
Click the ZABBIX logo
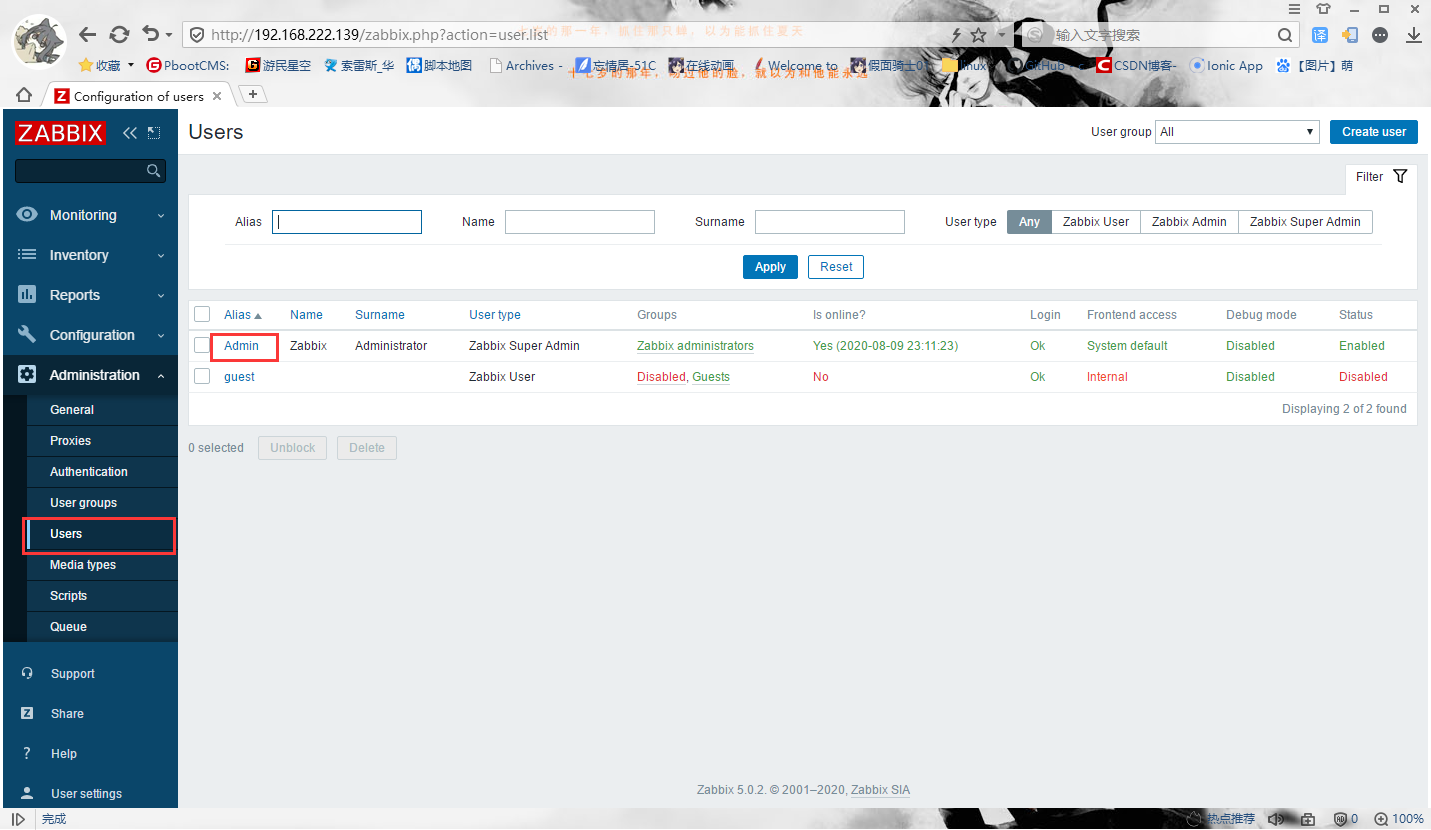pyautogui.click(x=60, y=133)
